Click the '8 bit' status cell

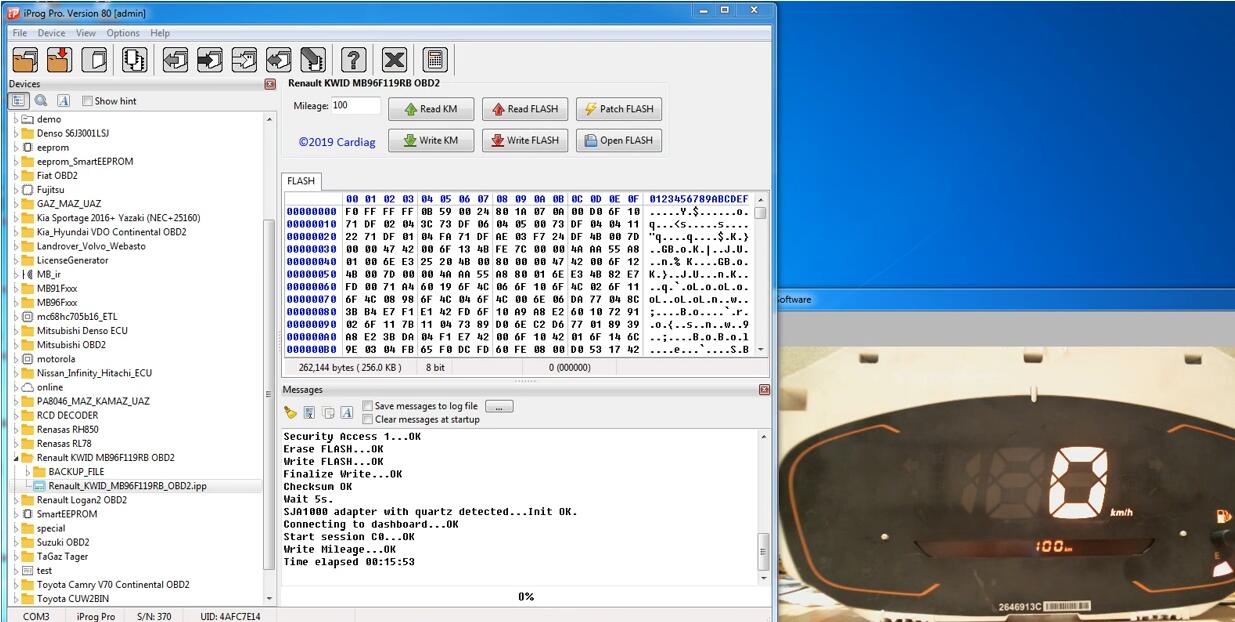point(435,368)
